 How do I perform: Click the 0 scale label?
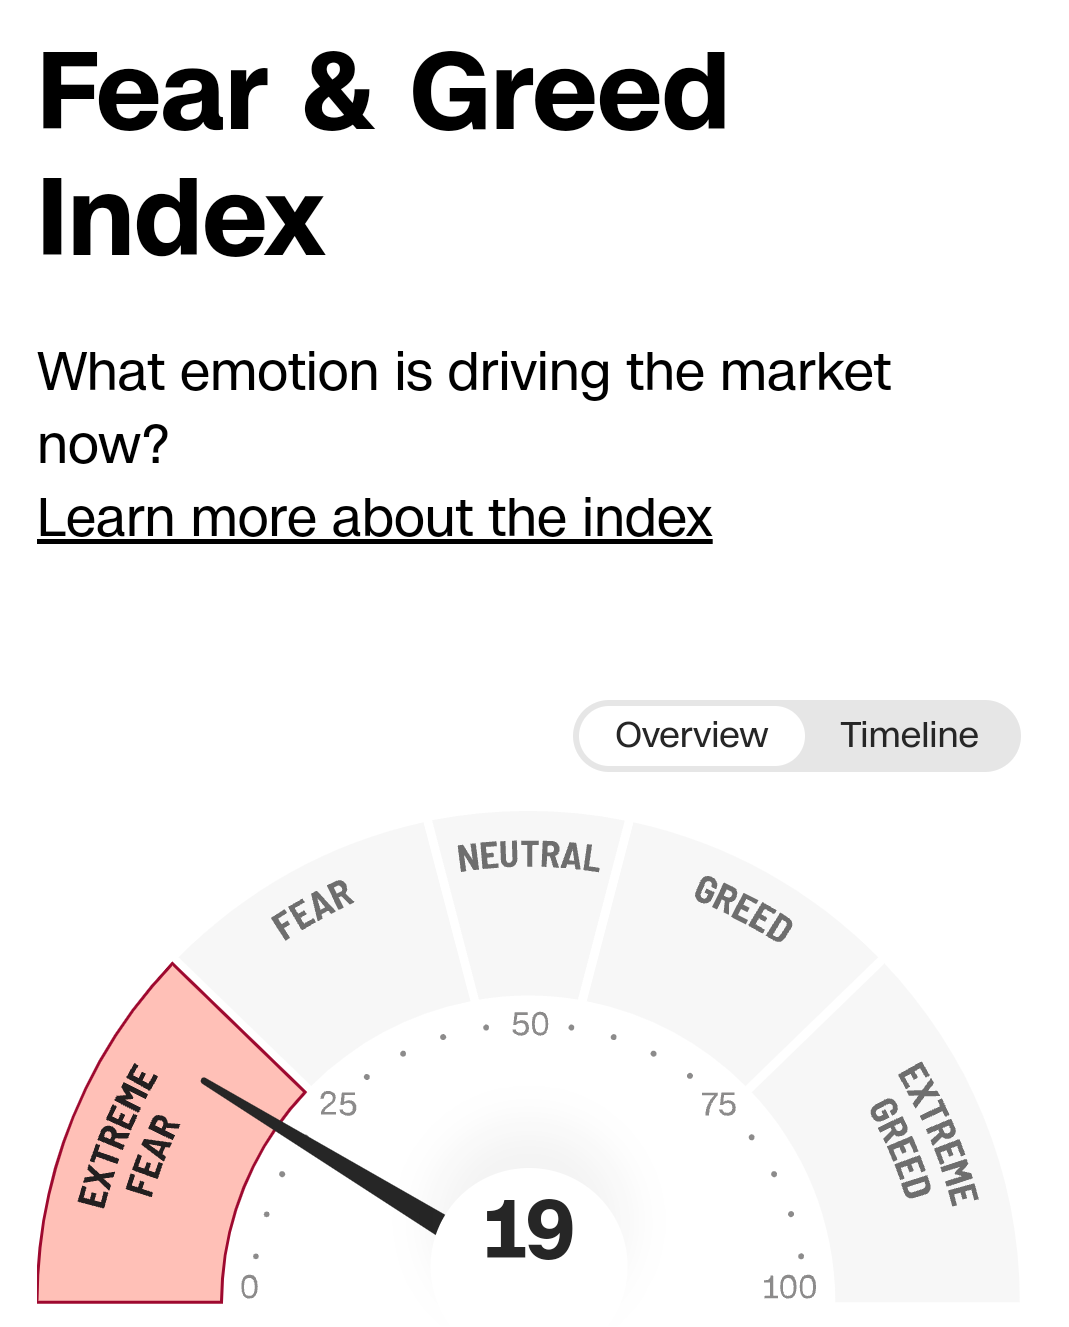point(249,1287)
